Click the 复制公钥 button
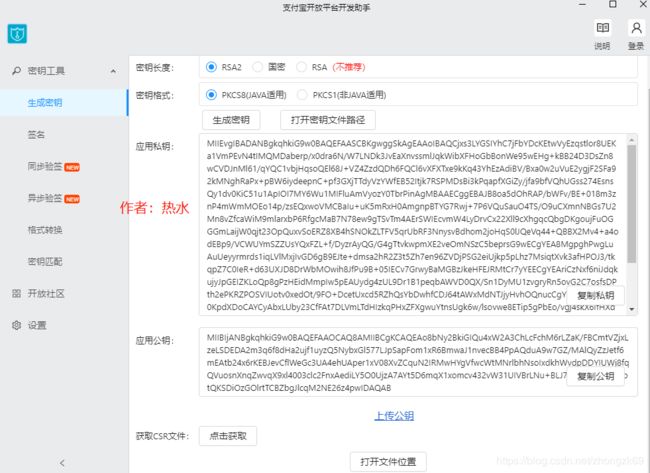650x473 pixels. point(595,376)
